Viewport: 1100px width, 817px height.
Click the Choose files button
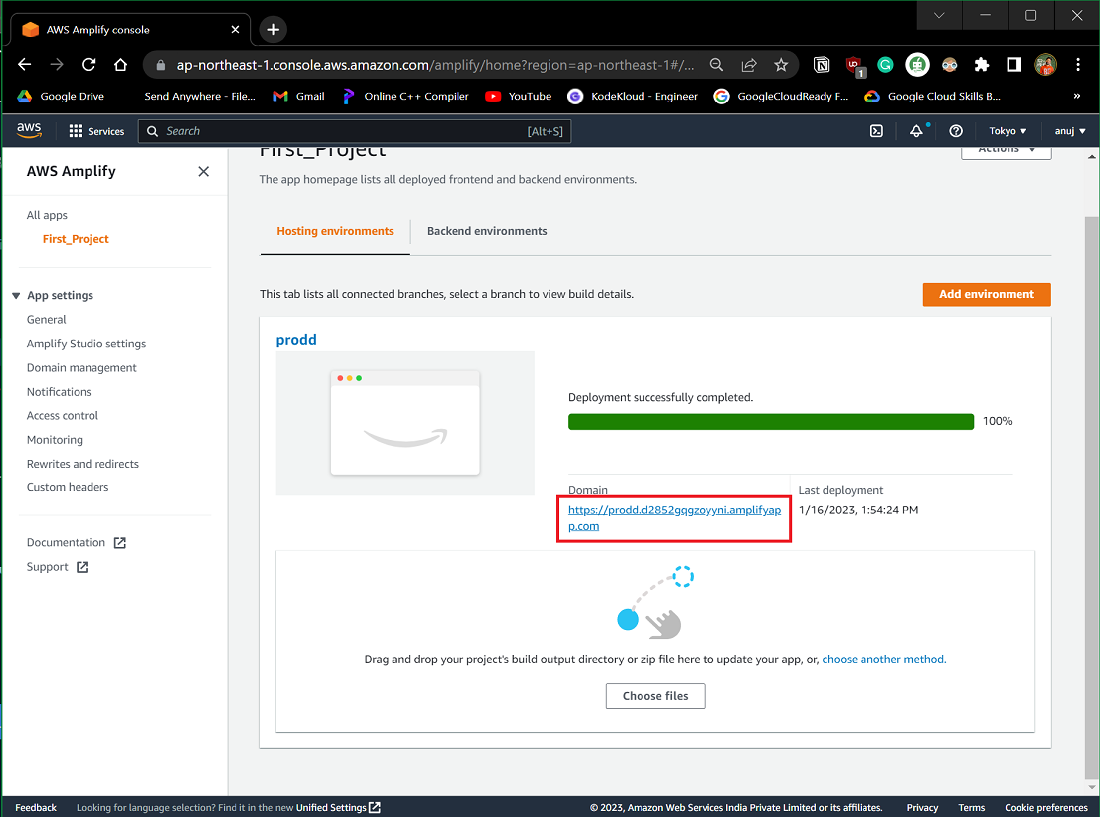(655, 696)
